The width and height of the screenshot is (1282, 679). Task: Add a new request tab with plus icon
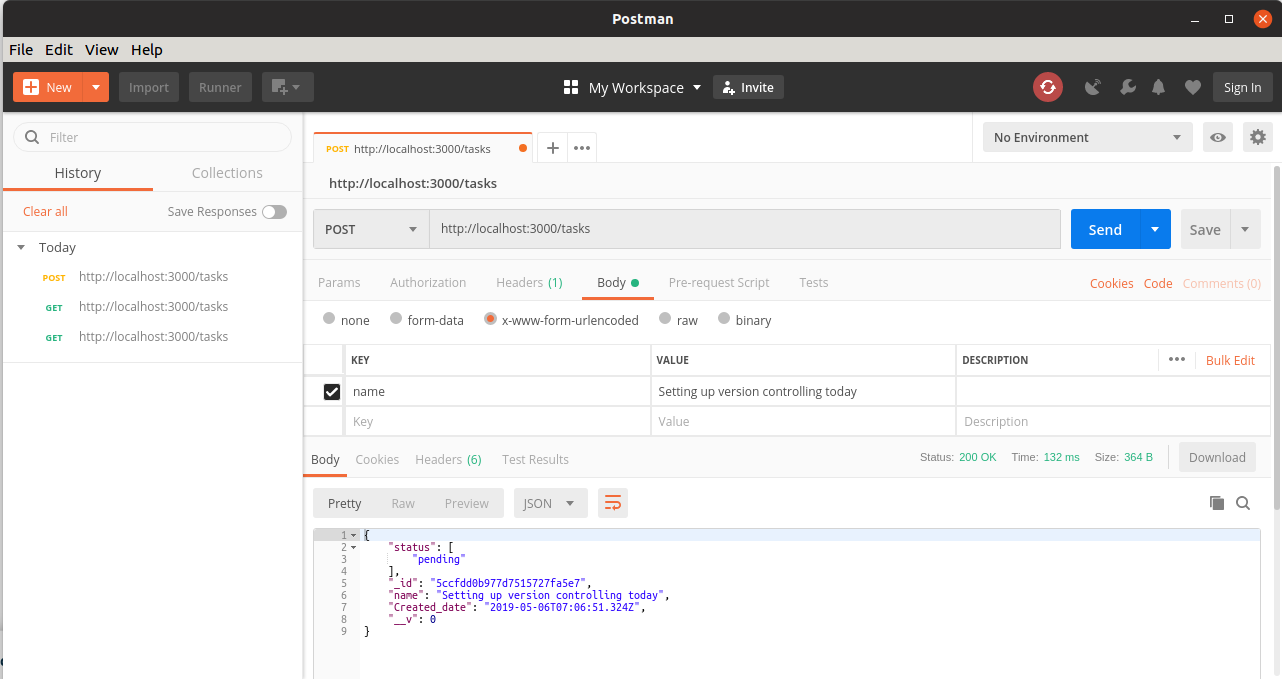552,148
